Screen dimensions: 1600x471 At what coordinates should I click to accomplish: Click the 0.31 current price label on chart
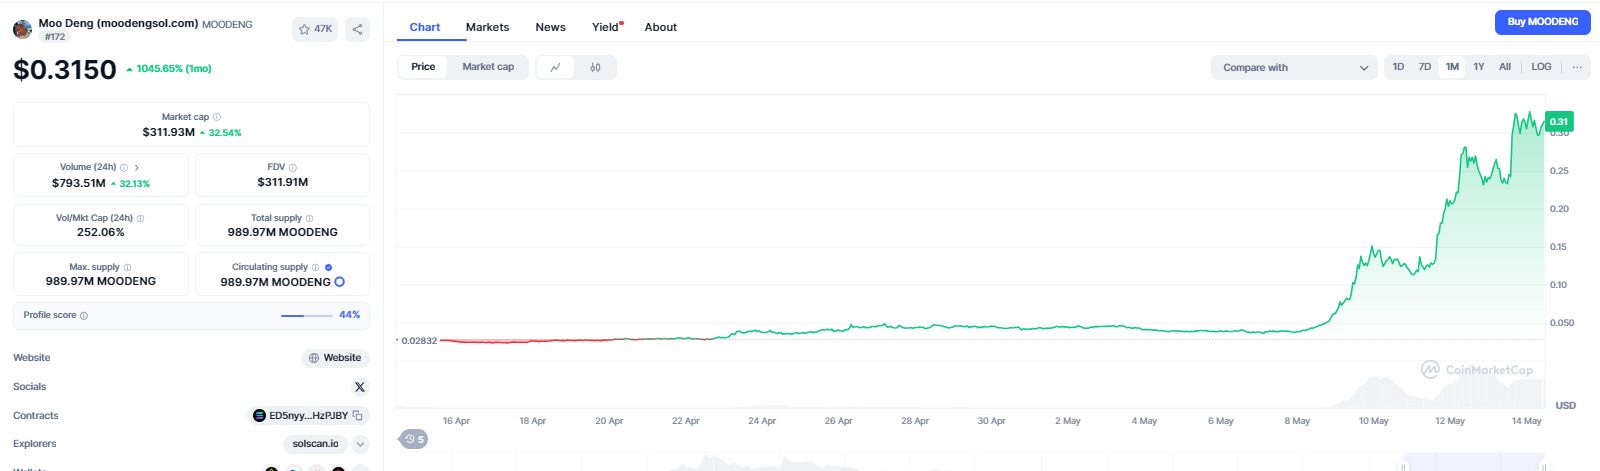[1559, 122]
